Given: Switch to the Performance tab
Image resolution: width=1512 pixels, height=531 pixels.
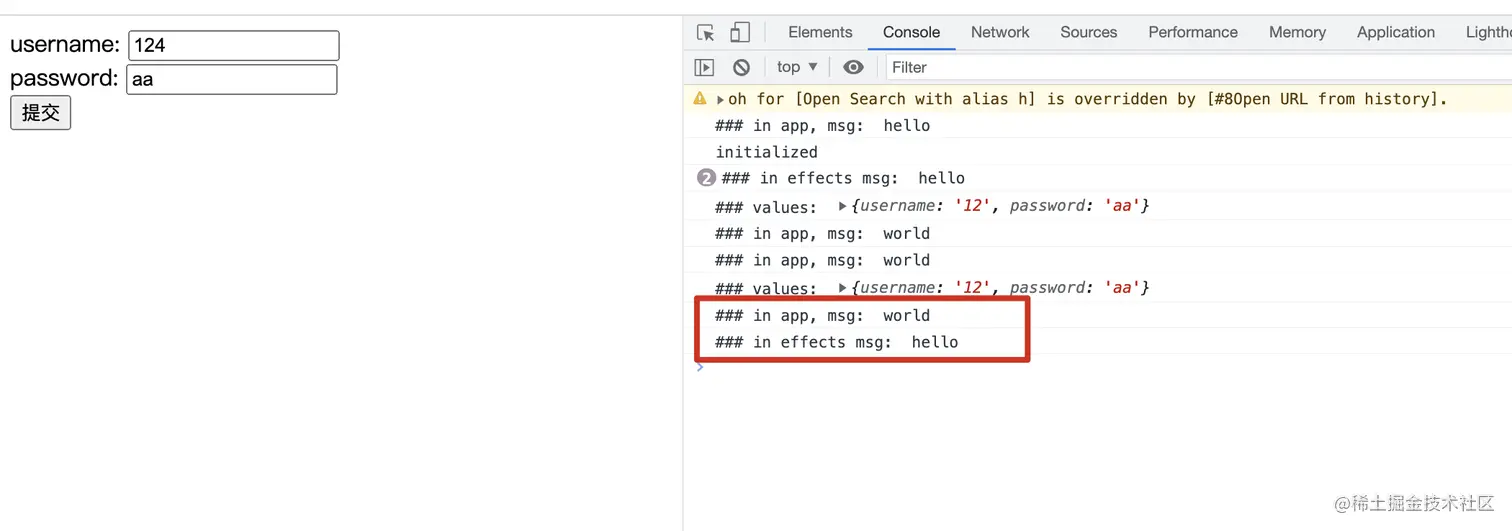Looking at the screenshot, I should (x=1193, y=32).
